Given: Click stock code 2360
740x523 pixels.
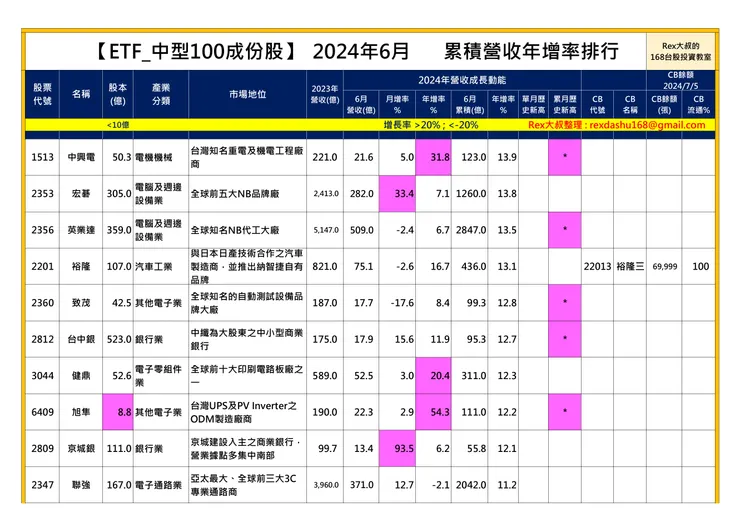Looking at the screenshot, I should point(42,303).
